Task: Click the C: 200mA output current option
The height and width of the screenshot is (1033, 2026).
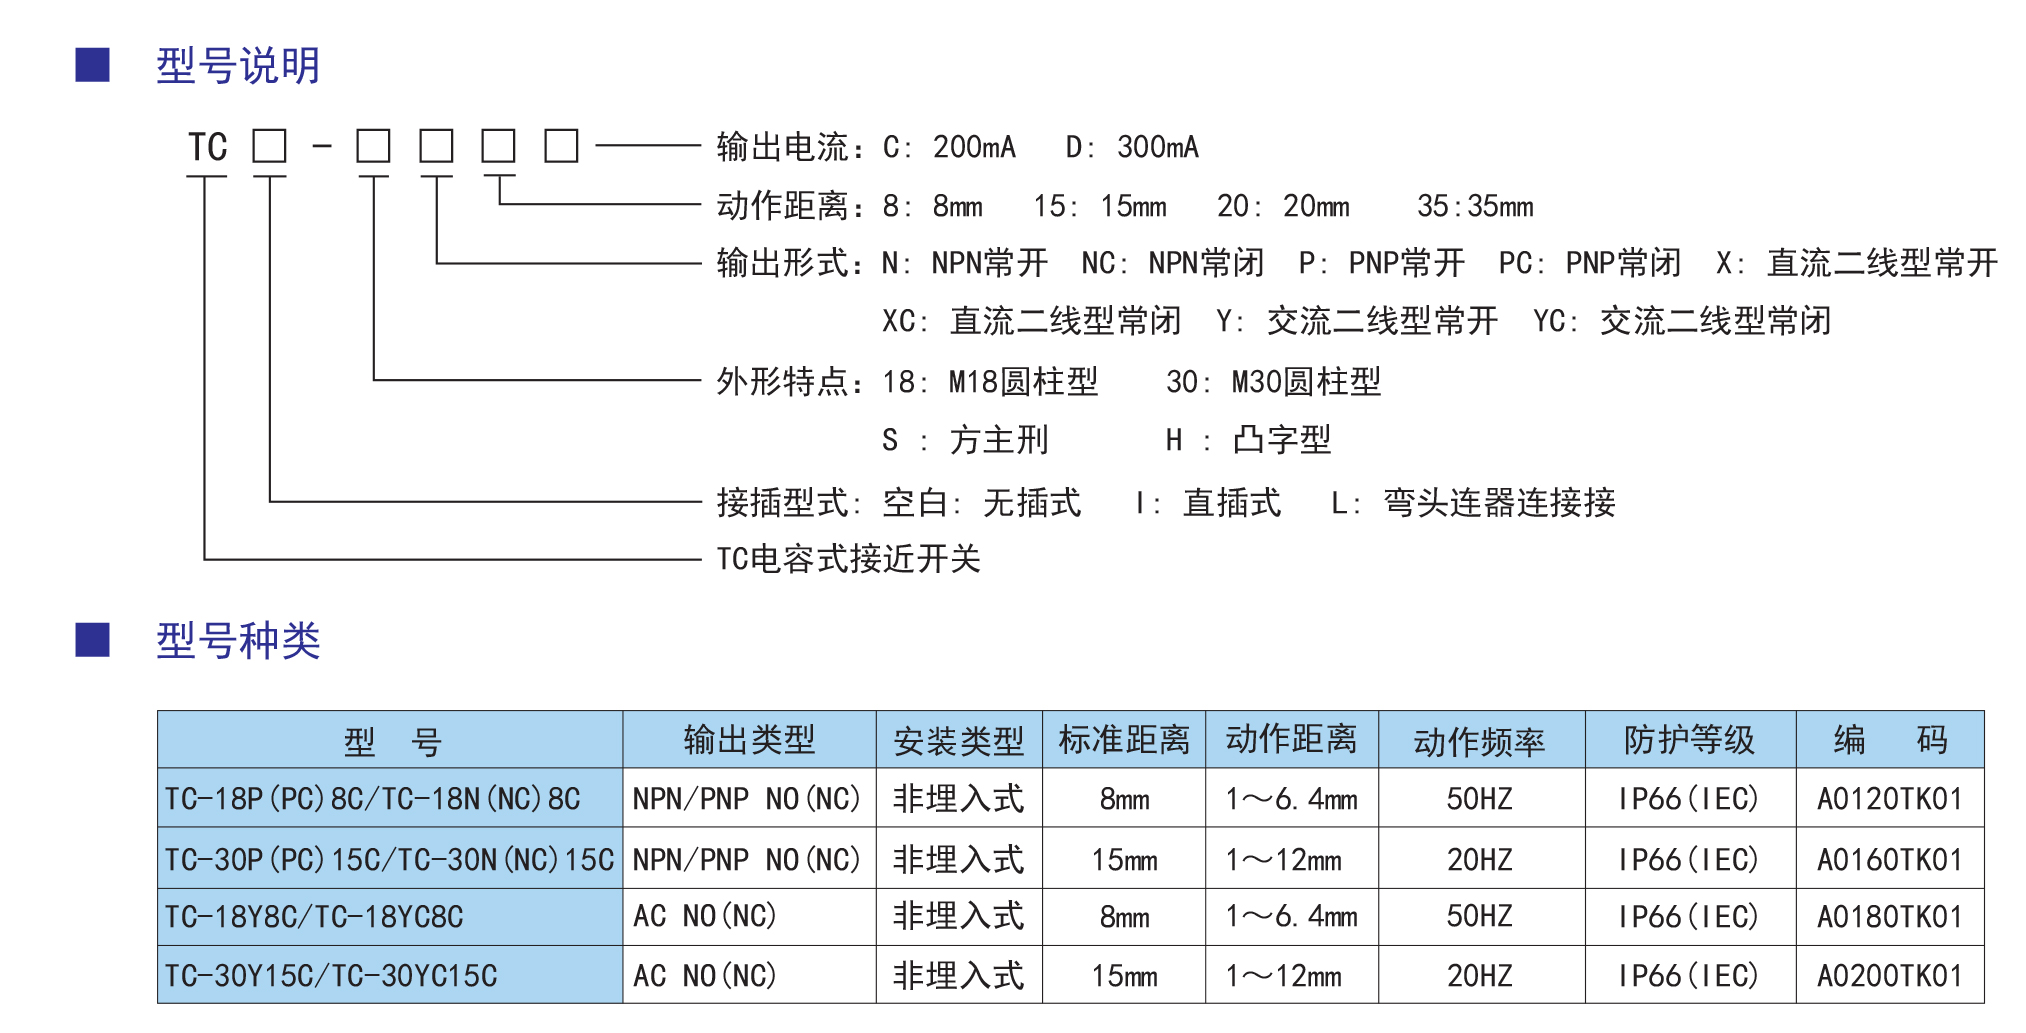Action: [949, 147]
